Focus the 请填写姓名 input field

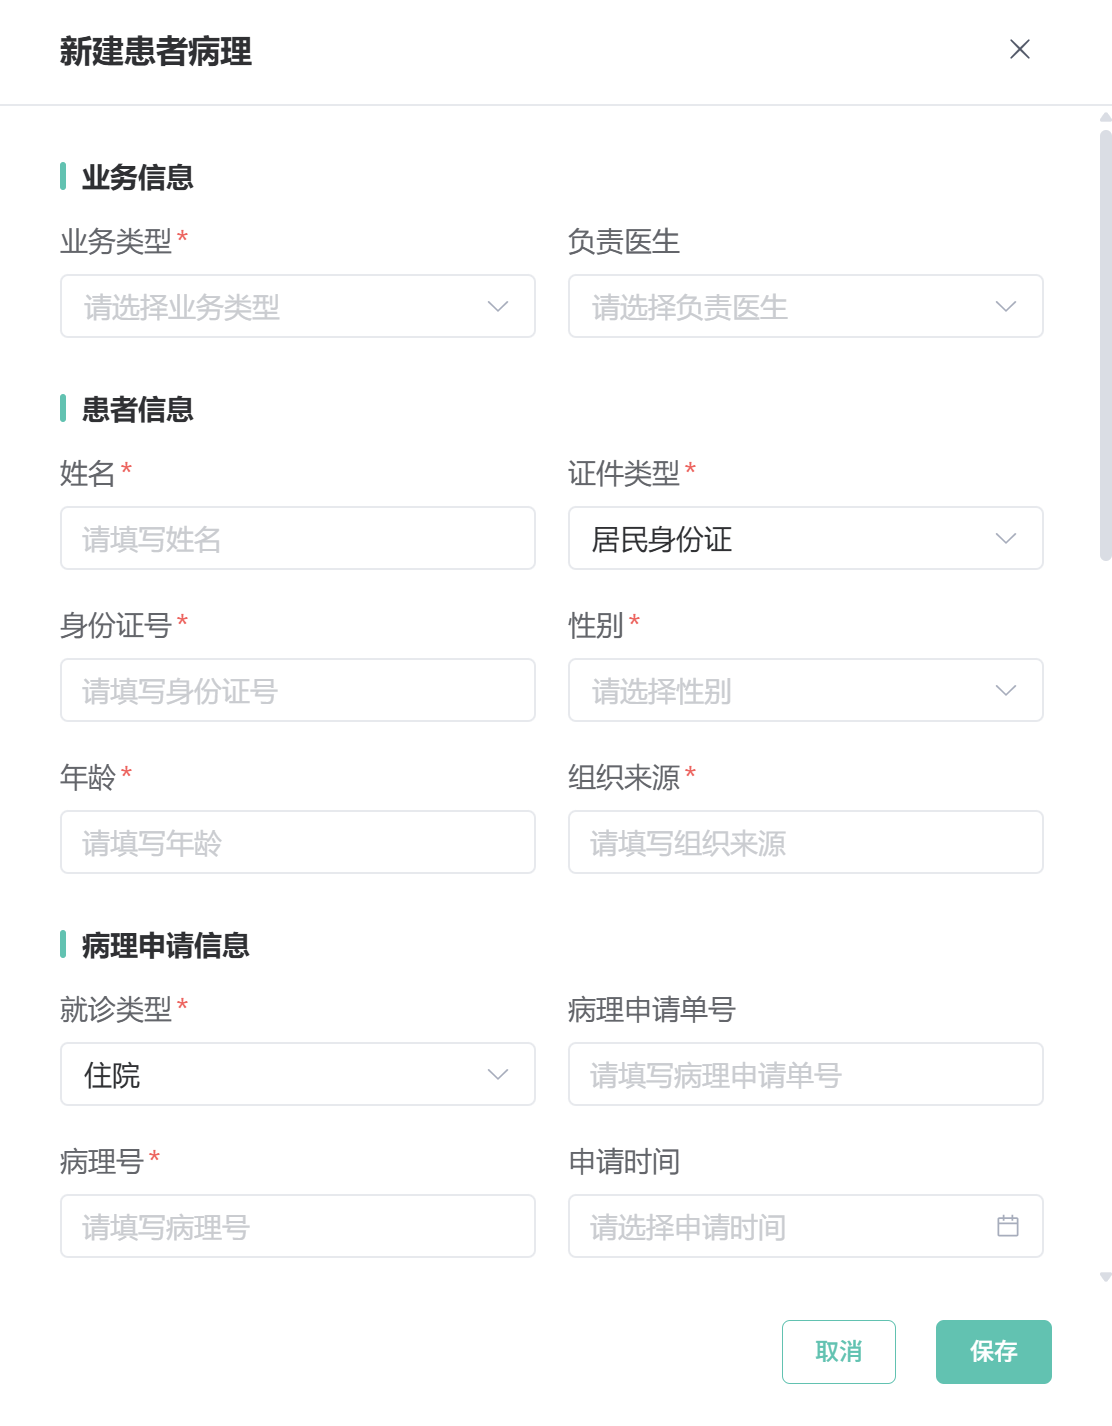[298, 538]
